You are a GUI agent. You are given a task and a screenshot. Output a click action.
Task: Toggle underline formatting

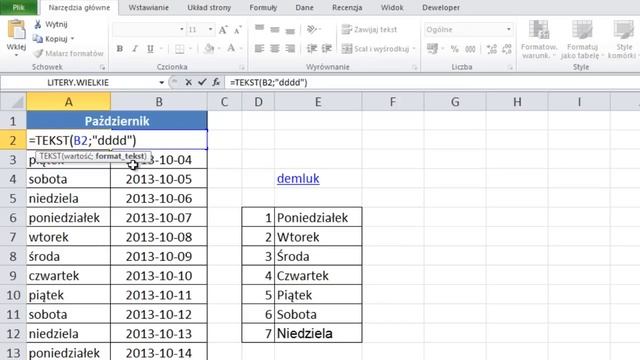[150, 49]
